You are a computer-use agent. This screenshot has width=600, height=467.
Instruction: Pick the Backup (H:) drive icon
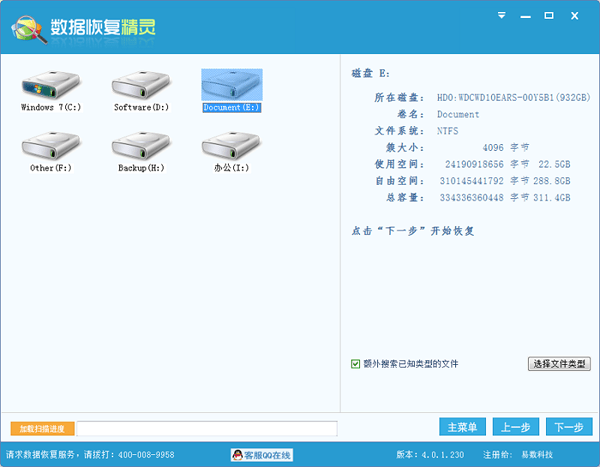pos(141,151)
